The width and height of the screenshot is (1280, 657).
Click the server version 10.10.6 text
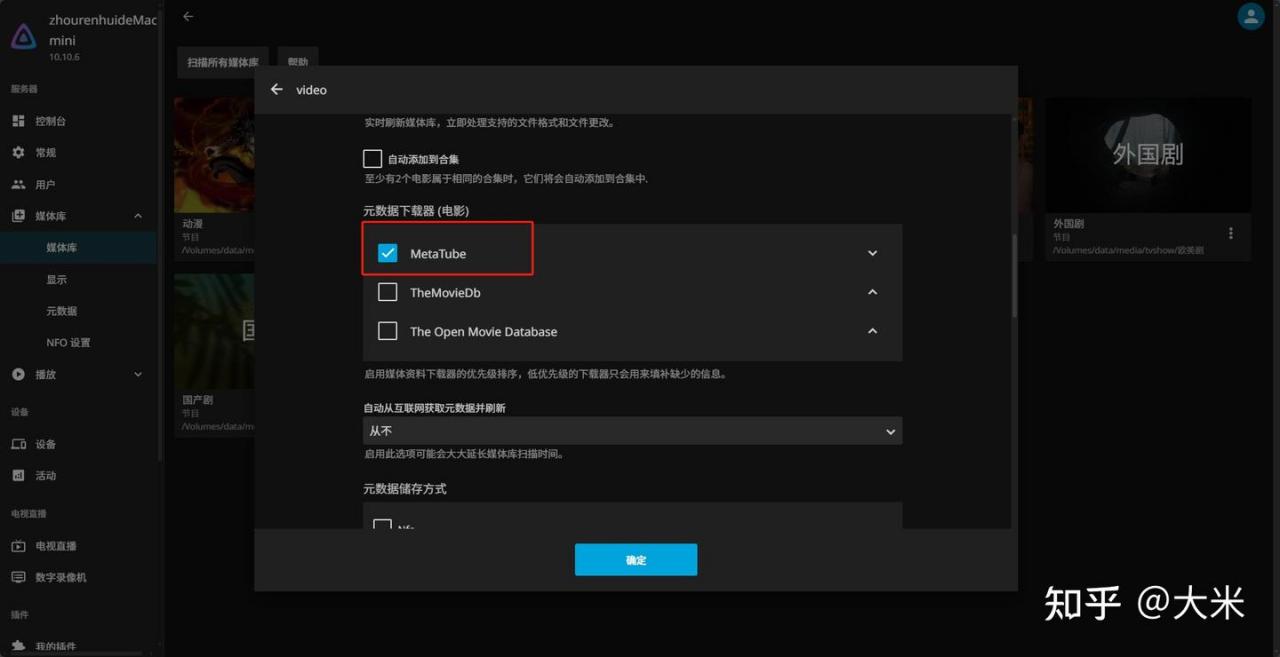coord(64,57)
